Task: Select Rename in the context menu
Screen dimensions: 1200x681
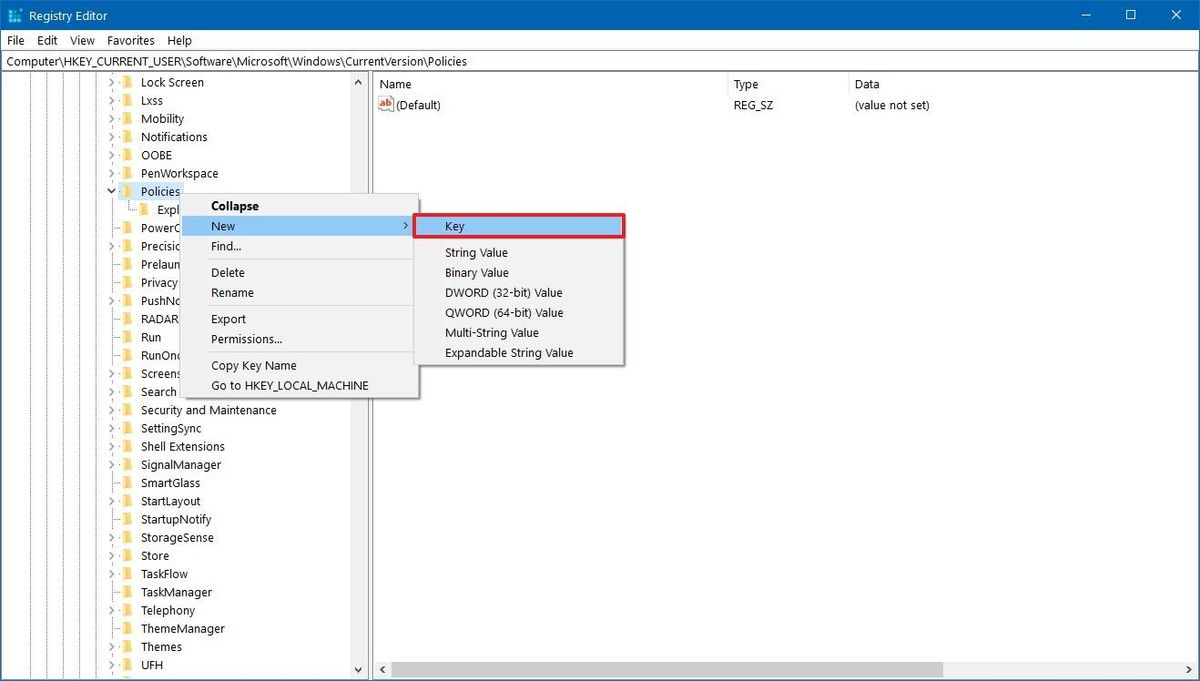Action: coord(231,292)
